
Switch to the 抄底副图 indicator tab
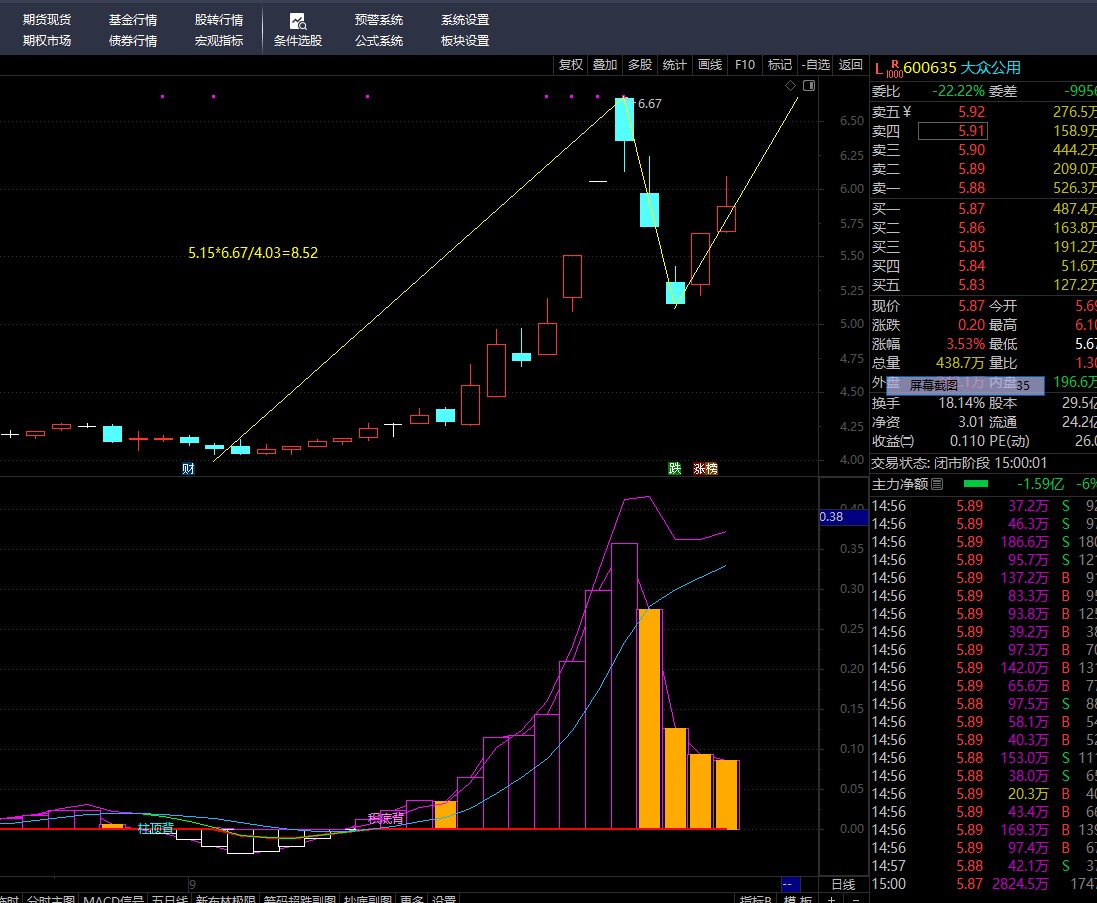[x=368, y=899]
